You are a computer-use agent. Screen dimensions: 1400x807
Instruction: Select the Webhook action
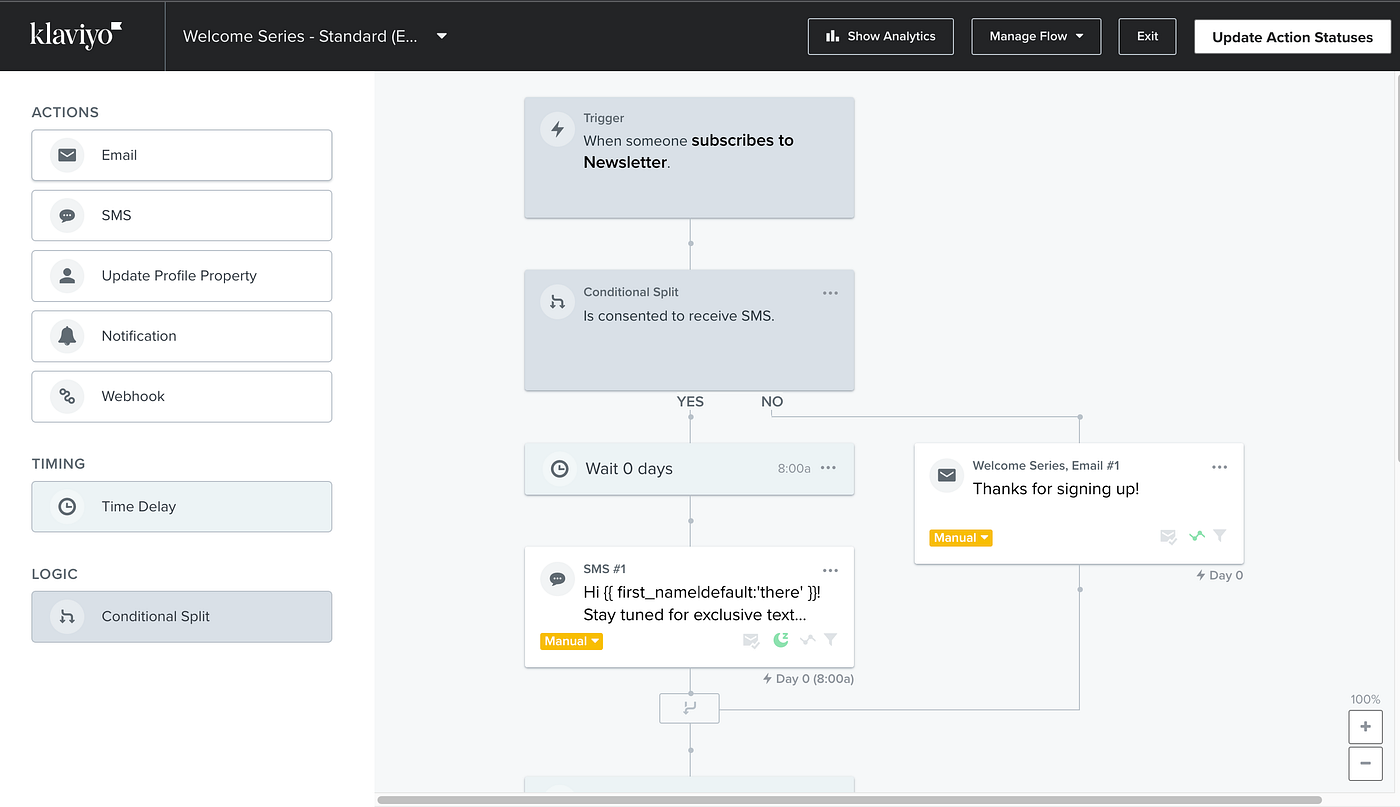(x=181, y=396)
